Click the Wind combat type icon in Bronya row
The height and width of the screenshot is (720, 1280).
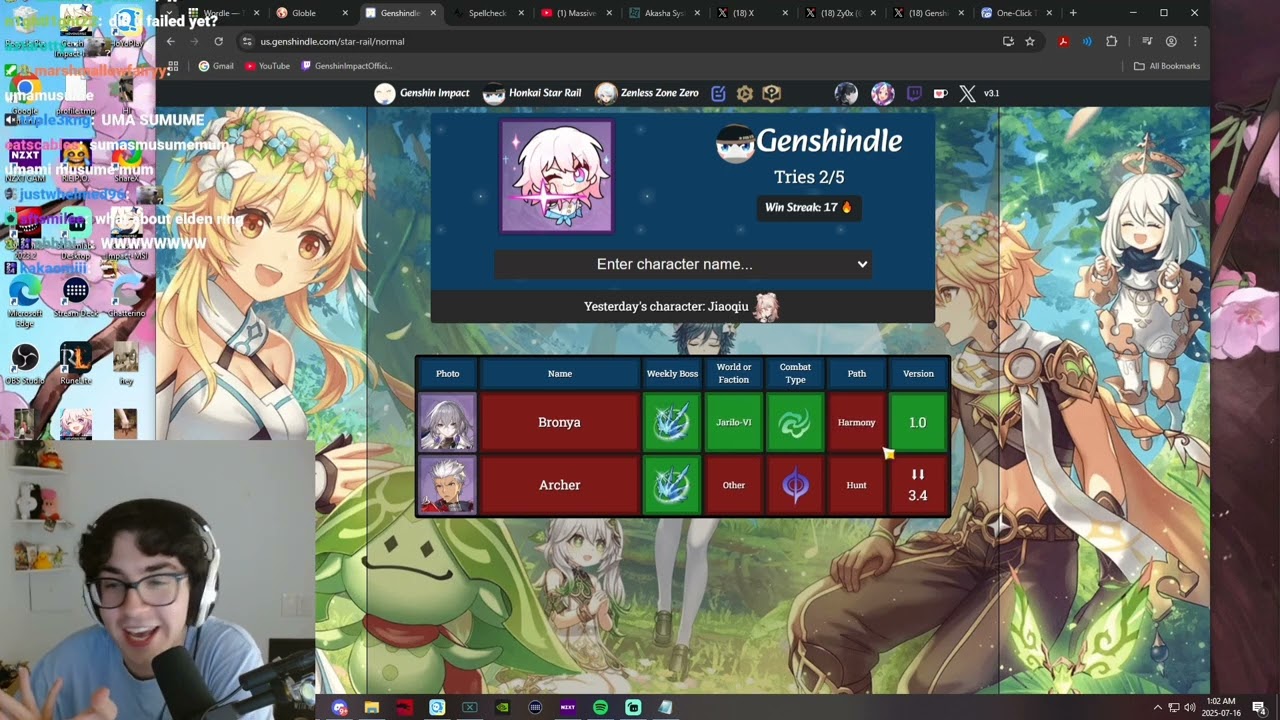pos(795,422)
